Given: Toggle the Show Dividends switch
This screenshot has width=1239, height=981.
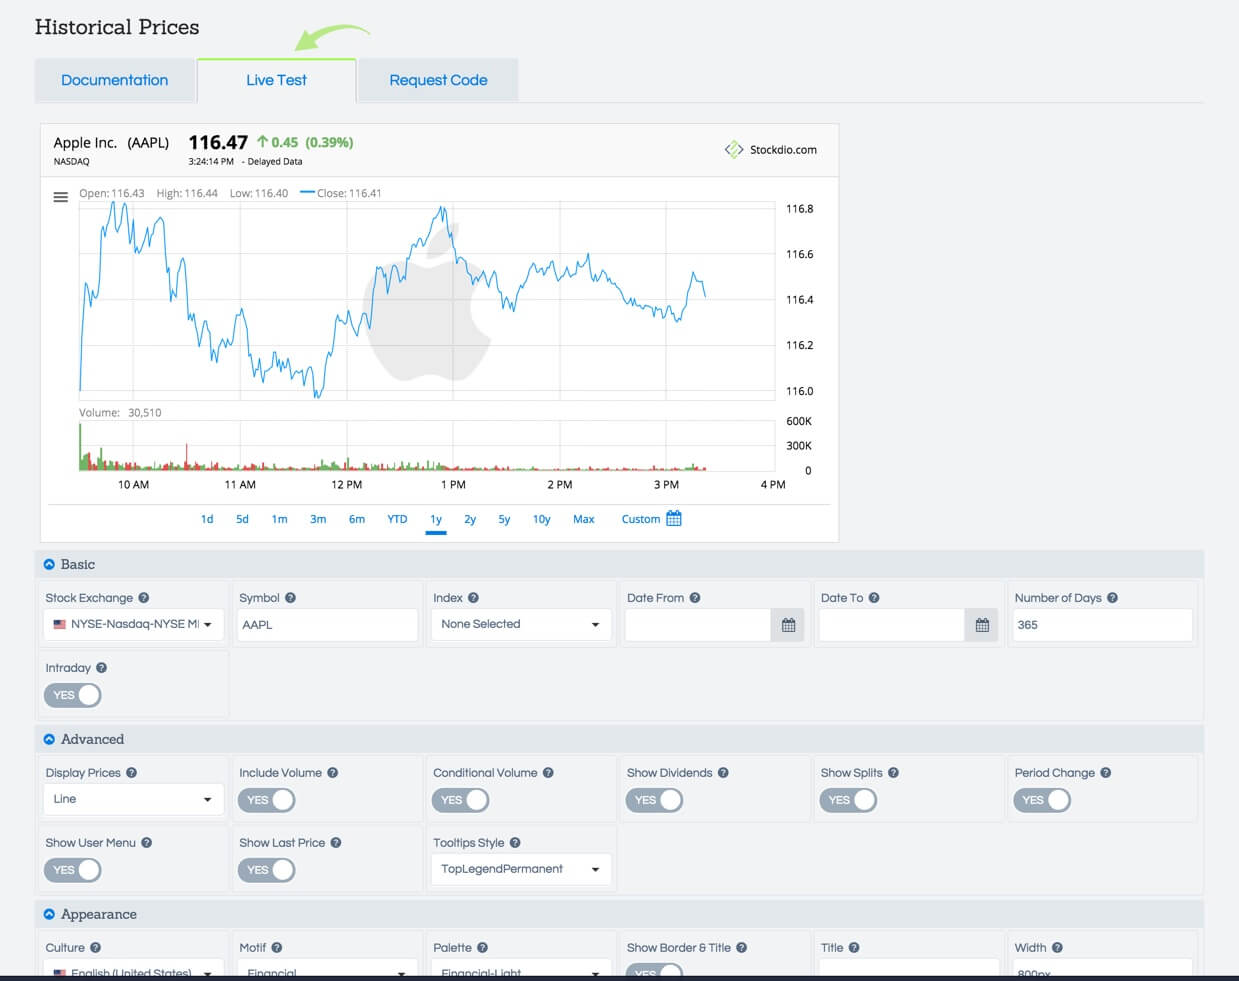Looking at the screenshot, I should pos(655,800).
